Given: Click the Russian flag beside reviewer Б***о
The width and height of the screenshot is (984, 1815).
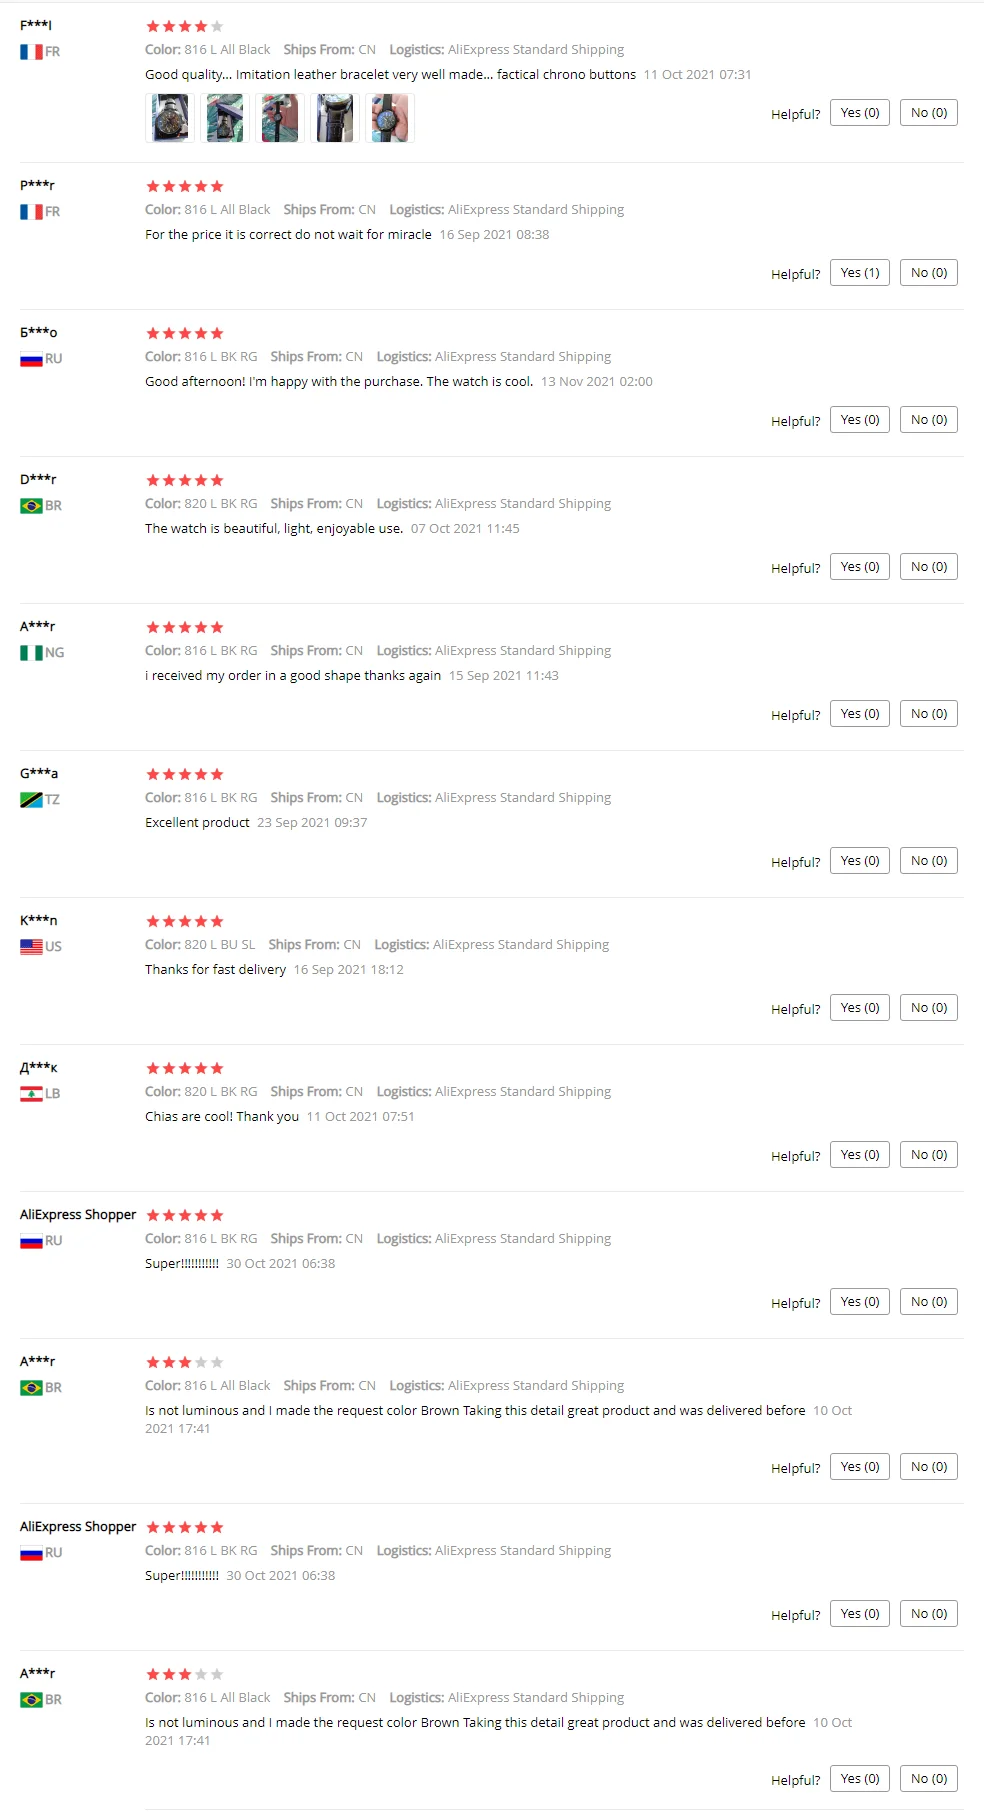Looking at the screenshot, I should coord(31,359).
